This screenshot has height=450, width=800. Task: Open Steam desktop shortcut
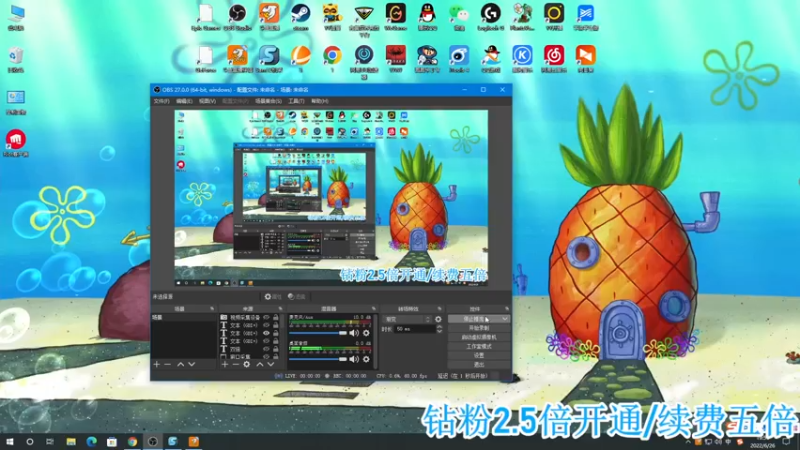pos(301,17)
